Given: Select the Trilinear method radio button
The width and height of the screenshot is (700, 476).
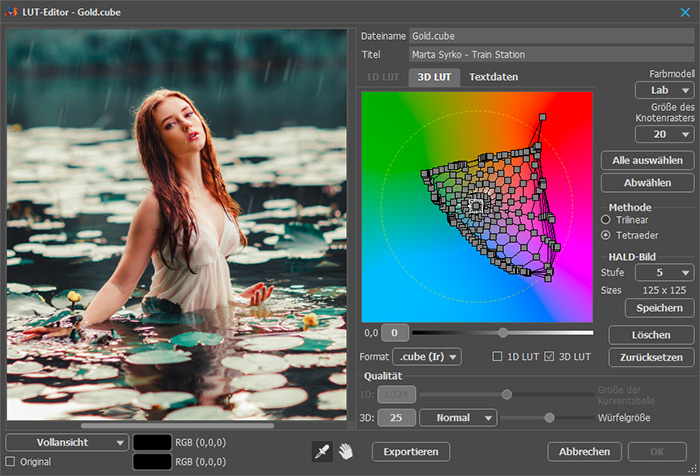Looking at the screenshot, I should tap(606, 220).
